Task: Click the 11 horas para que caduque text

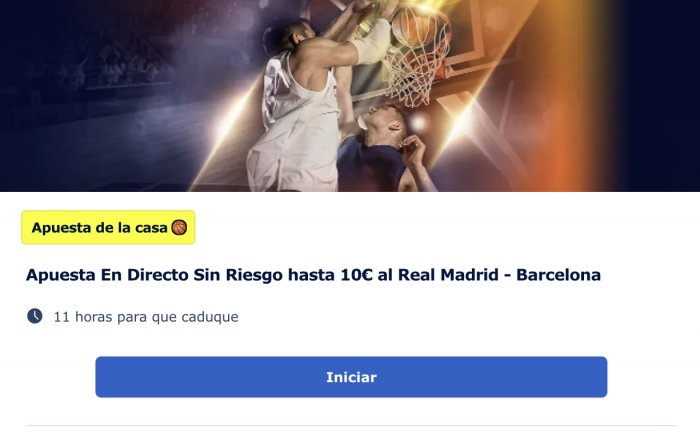Action: click(146, 316)
